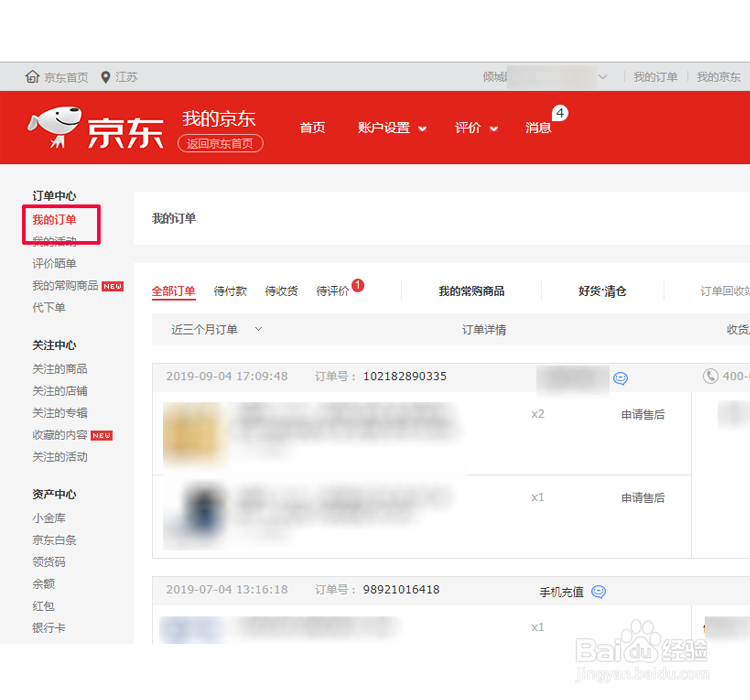The height and width of the screenshot is (700, 750).
Task: Open the 好货·清仓 tab
Action: coord(602,291)
